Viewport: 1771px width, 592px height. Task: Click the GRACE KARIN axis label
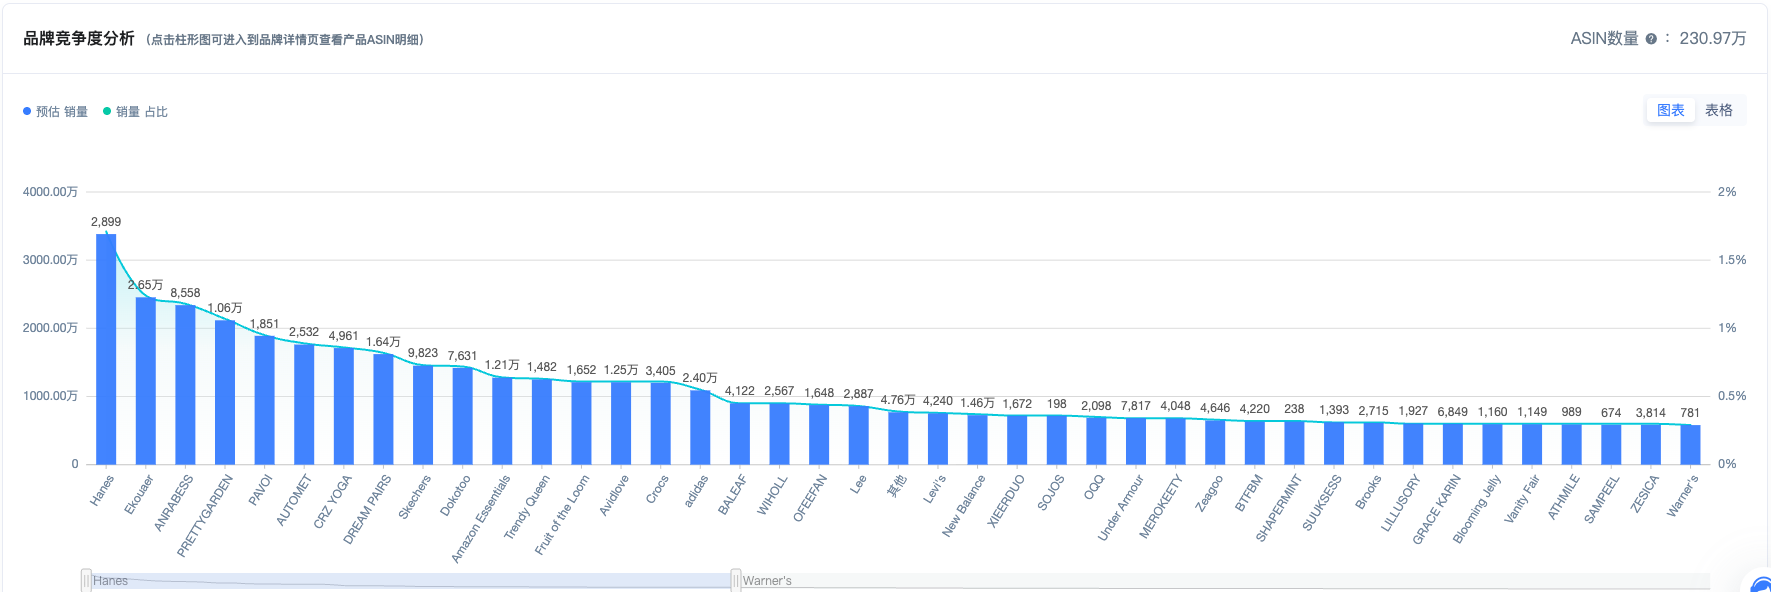(1437, 509)
